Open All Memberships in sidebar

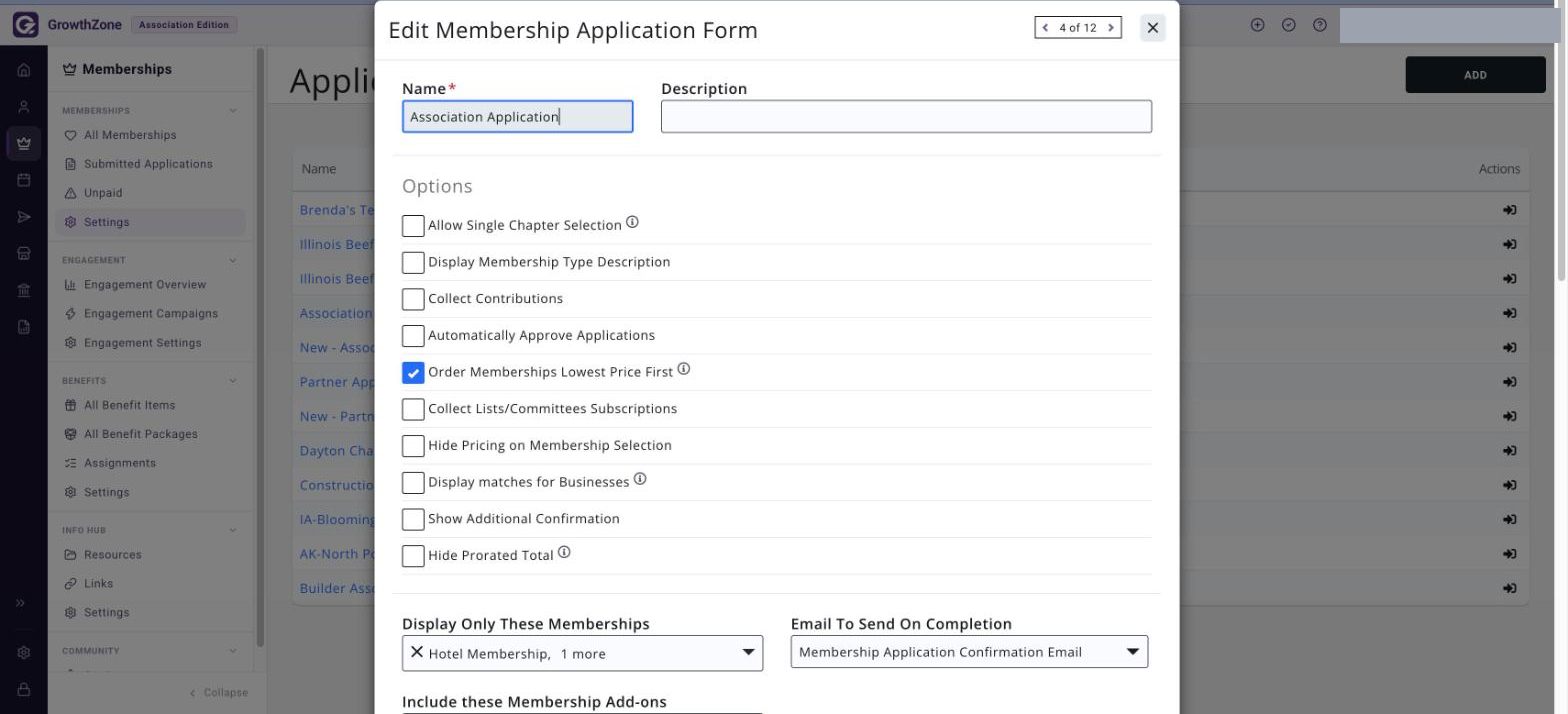point(130,135)
